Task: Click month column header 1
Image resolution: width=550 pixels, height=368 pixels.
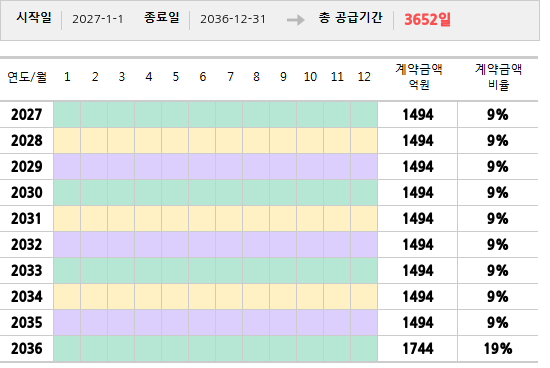Action: coord(67,77)
